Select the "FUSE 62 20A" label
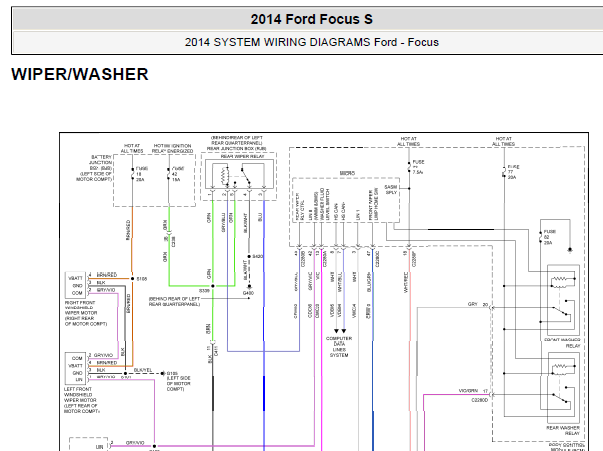The width and height of the screenshot is (603, 451). pos(550,237)
